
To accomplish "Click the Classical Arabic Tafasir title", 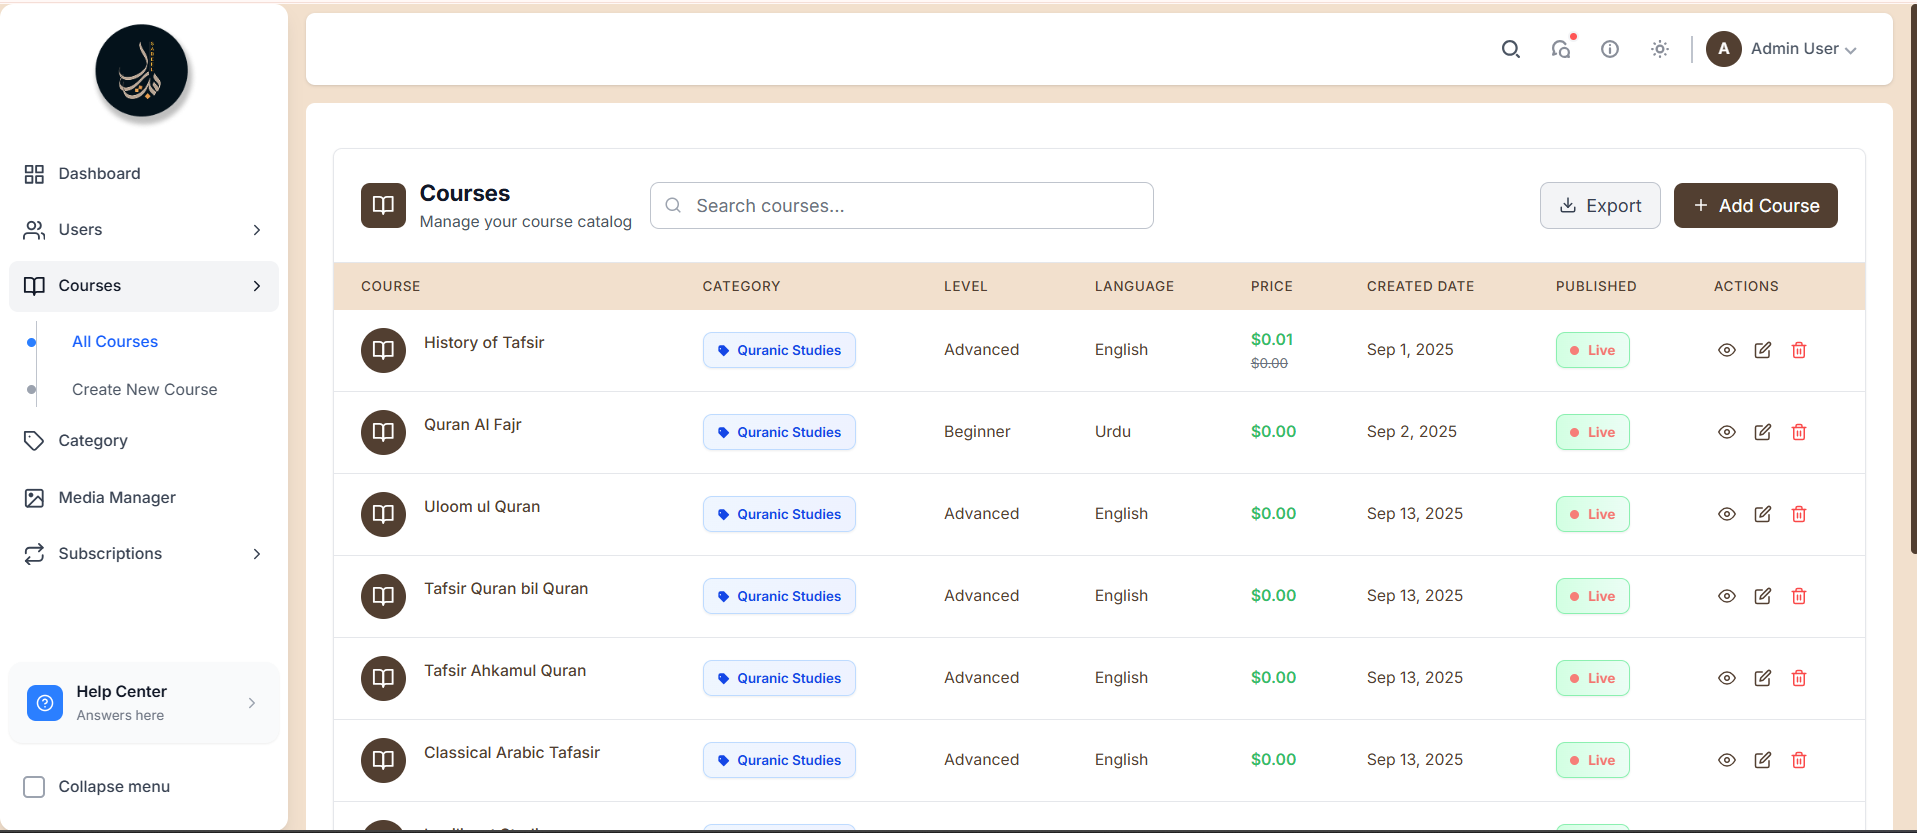I will tap(512, 753).
